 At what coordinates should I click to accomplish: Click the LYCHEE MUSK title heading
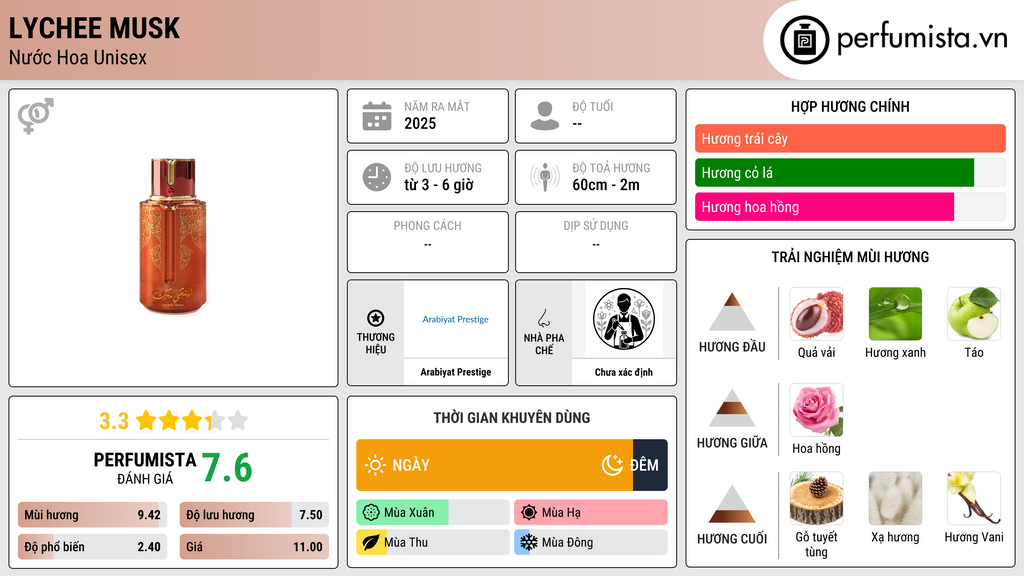click(x=94, y=28)
